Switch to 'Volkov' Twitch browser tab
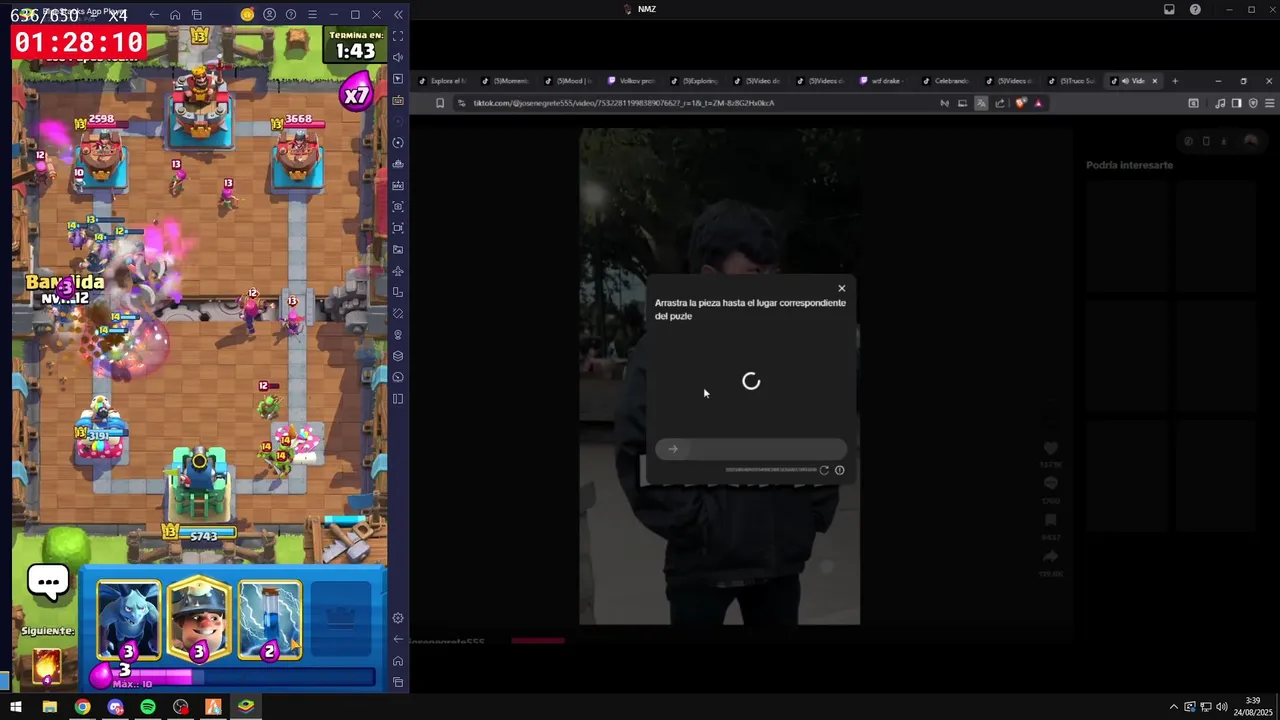The width and height of the screenshot is (1280, 720). click(632, 81)
